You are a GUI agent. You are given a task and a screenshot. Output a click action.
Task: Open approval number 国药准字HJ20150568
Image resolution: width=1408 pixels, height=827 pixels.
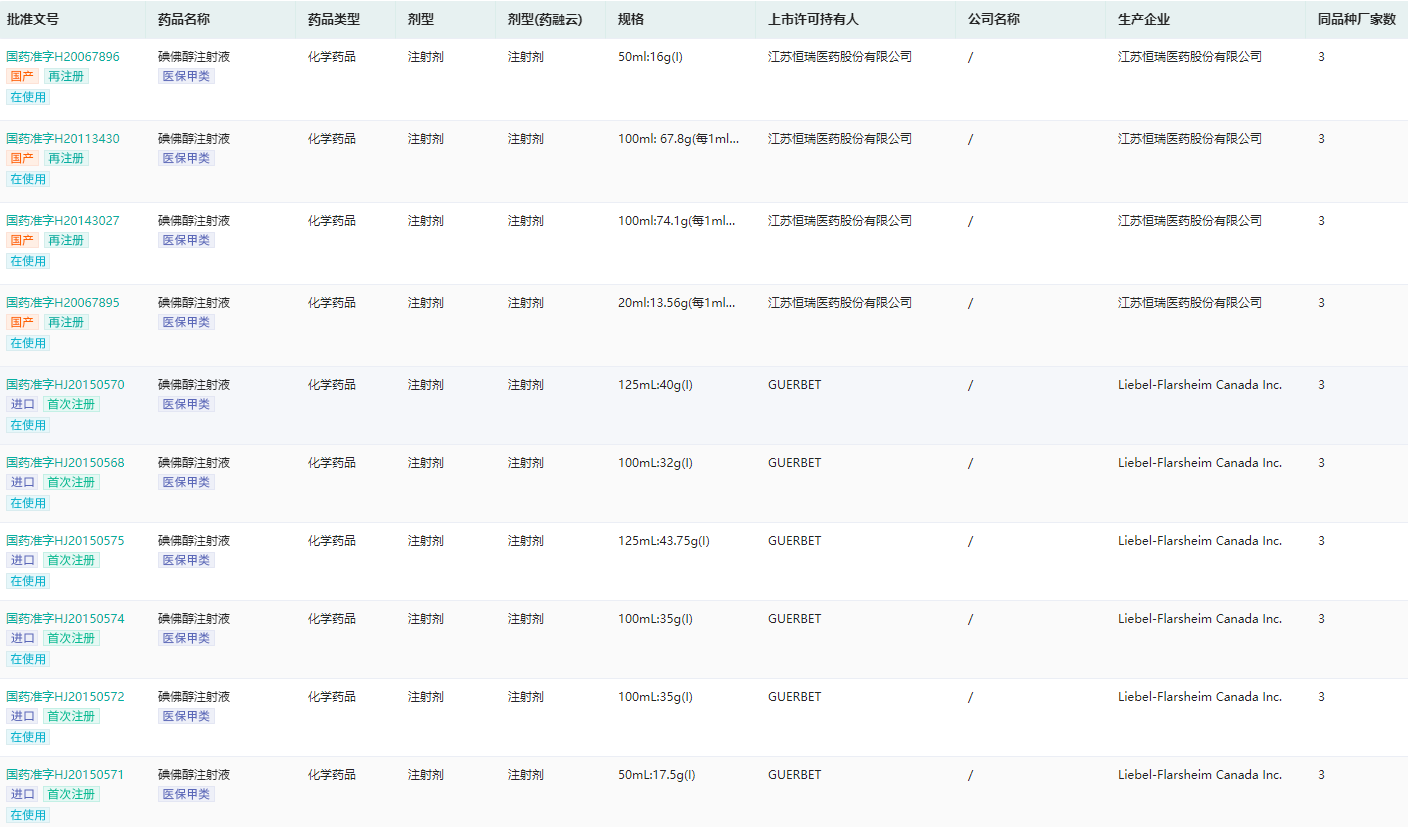(x=66, y=463)
